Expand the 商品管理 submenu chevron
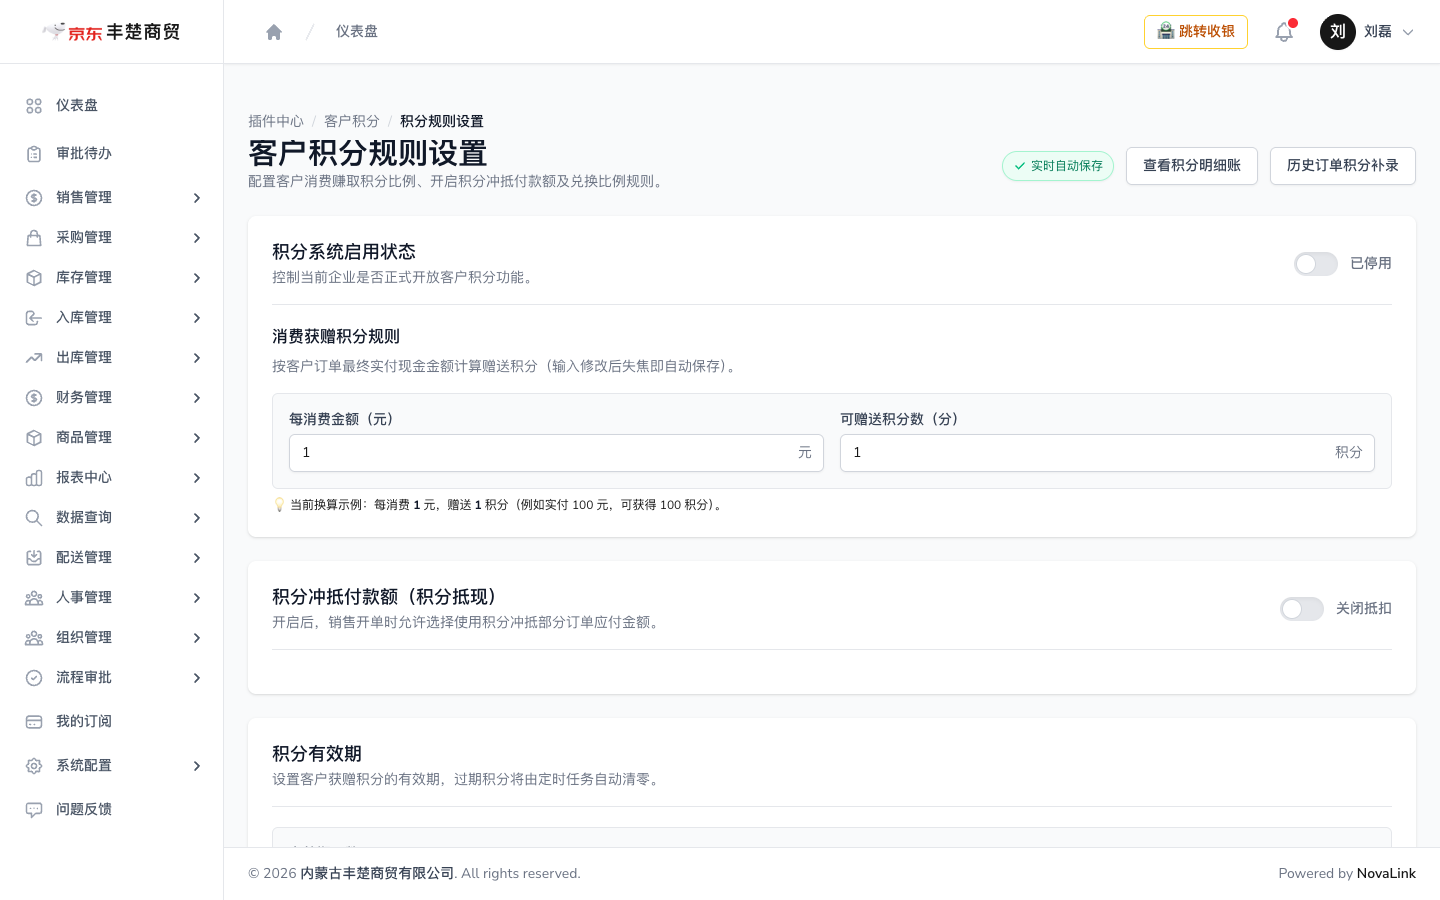 click(x=197, y=438)
